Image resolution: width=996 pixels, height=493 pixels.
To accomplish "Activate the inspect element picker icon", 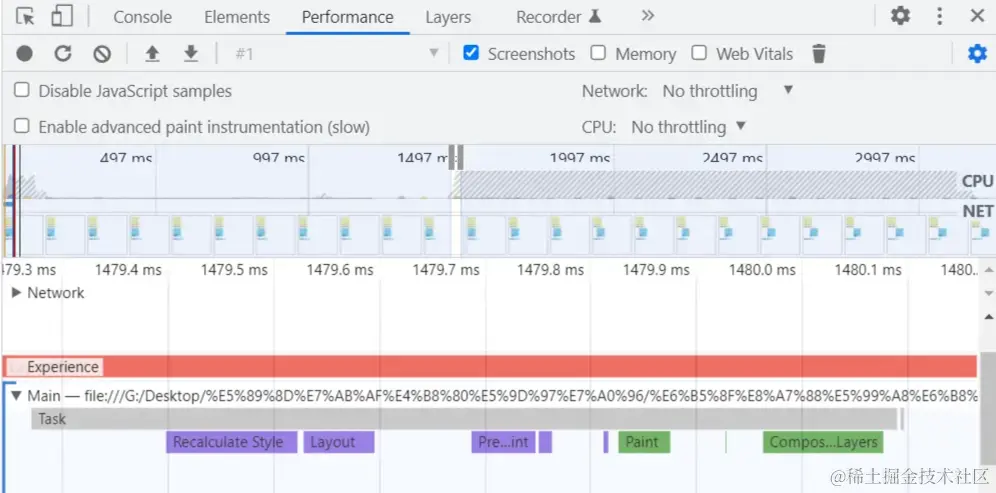I will pyautogui.click(x=25, y=17).
